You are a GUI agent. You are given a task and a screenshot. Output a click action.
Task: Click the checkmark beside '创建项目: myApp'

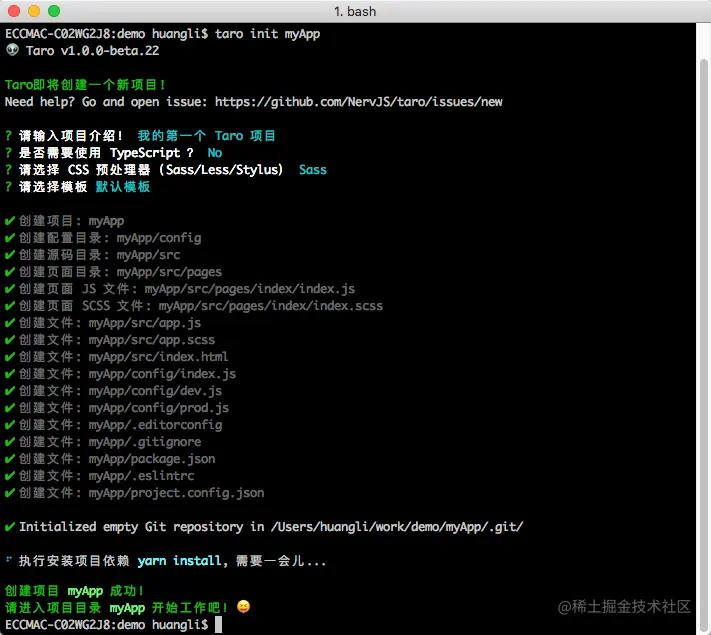point(10,221)
